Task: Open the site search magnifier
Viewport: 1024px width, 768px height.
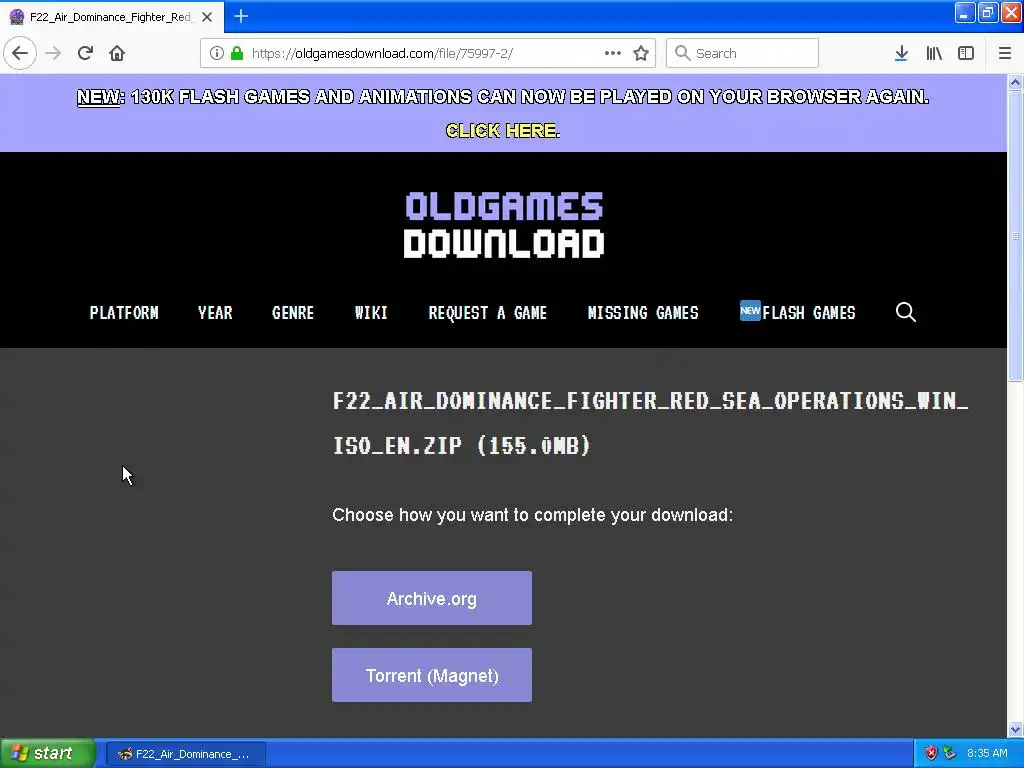Action: coord(906,312)
